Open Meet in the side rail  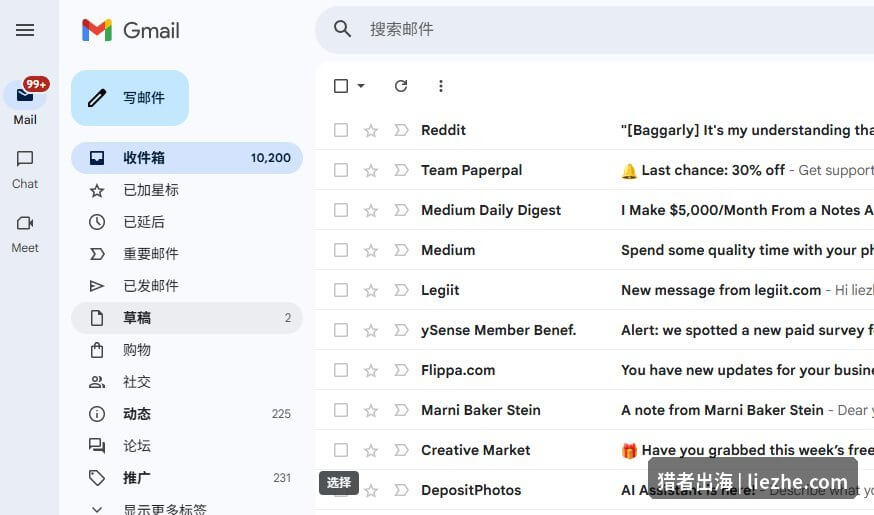coord(25,234)
